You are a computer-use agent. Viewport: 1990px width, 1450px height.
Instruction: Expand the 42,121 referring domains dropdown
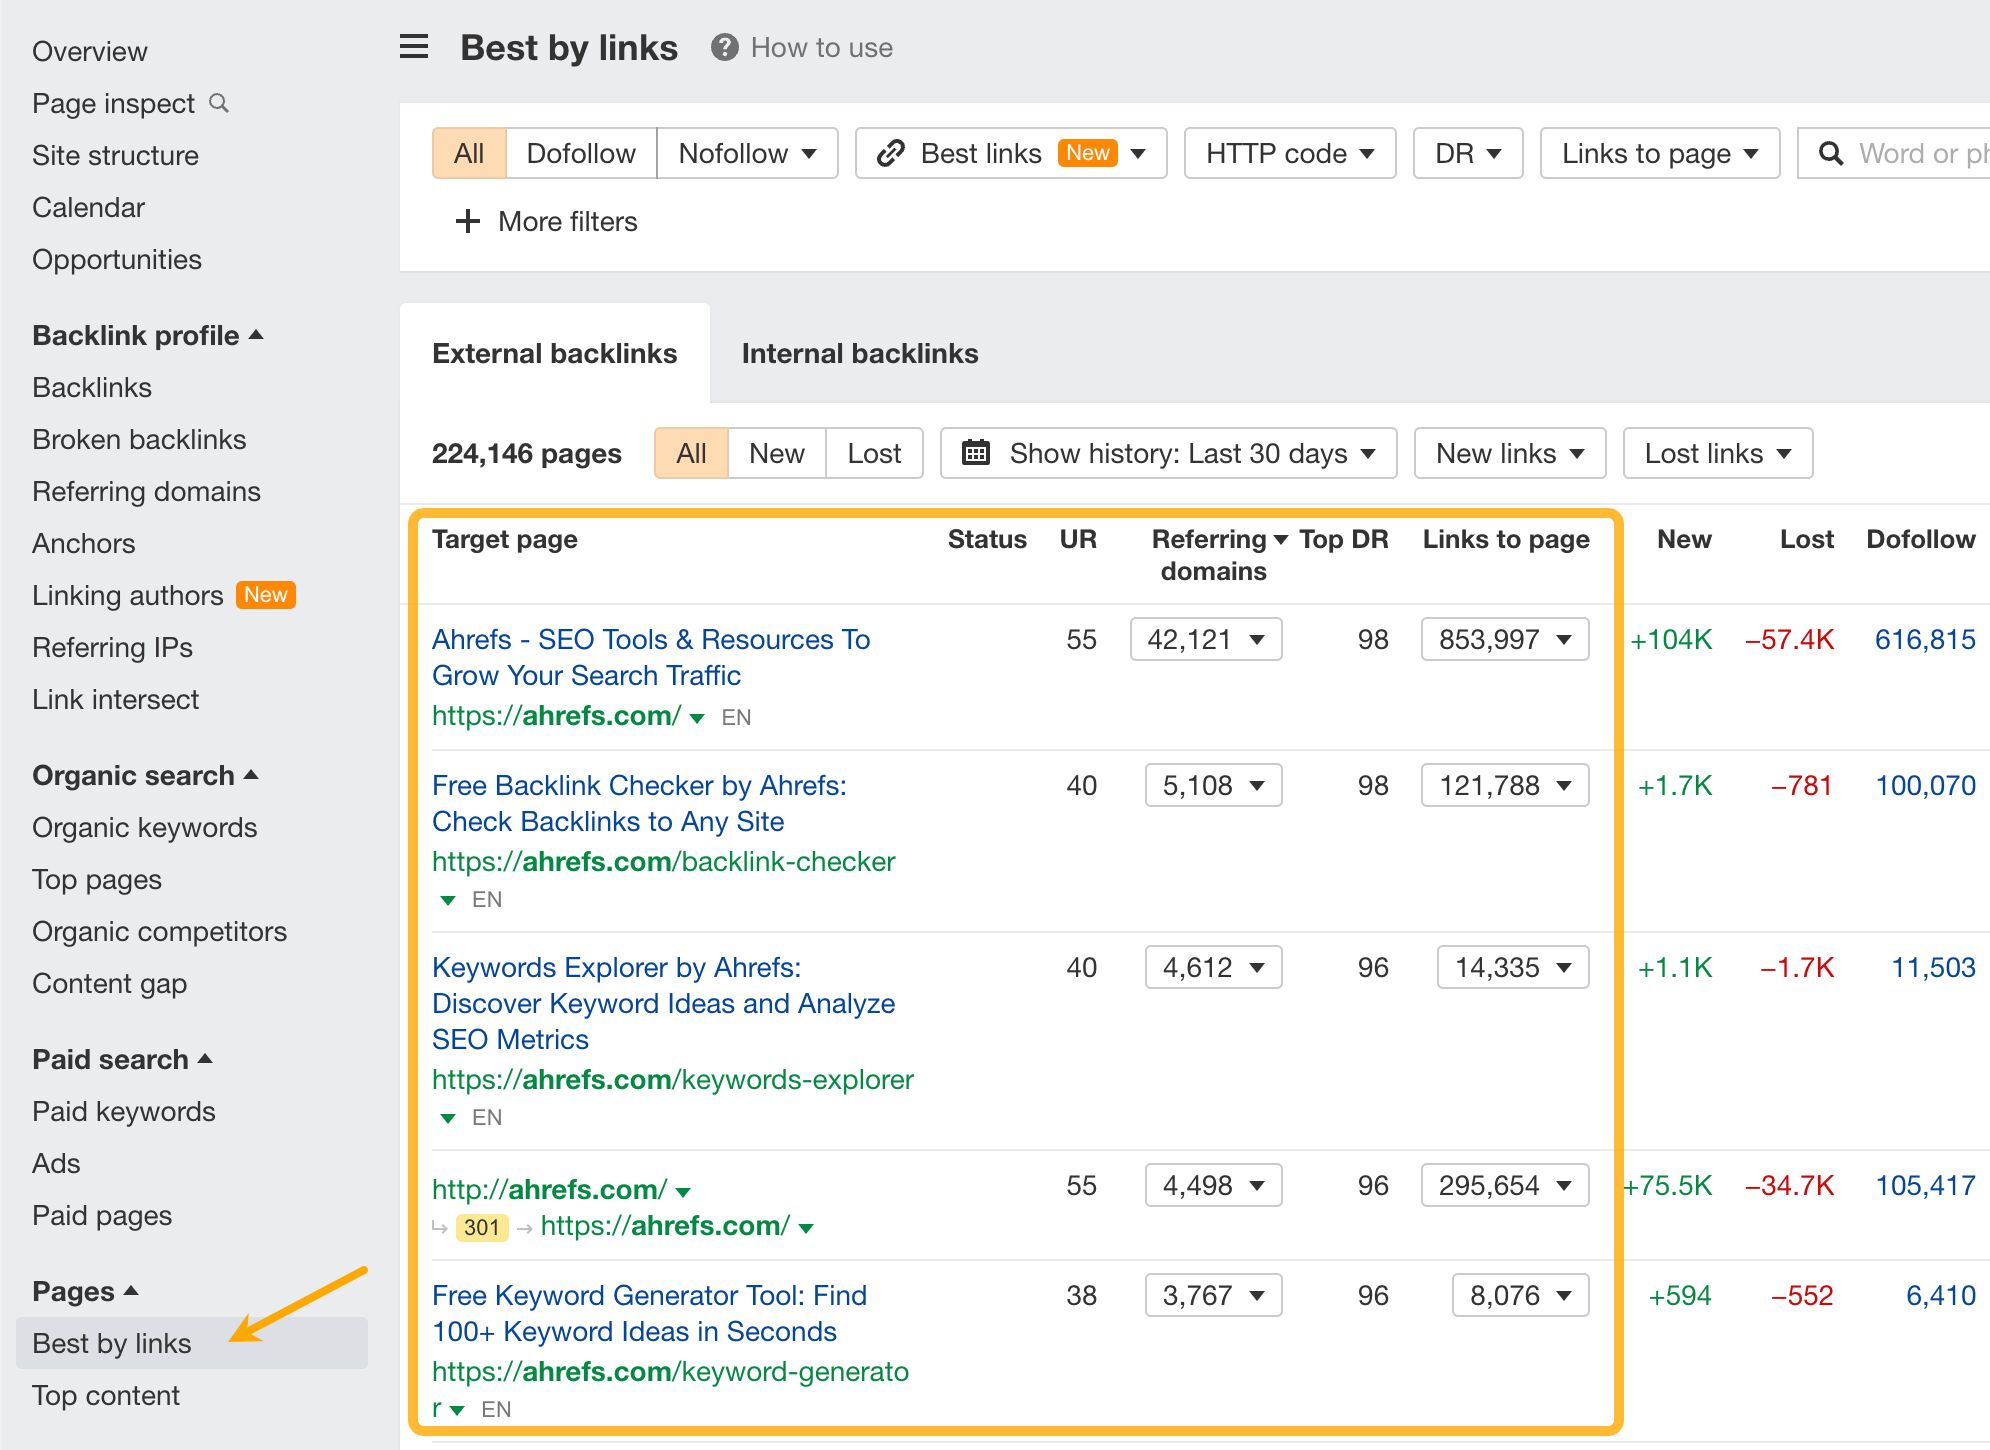pos(1205,639)
